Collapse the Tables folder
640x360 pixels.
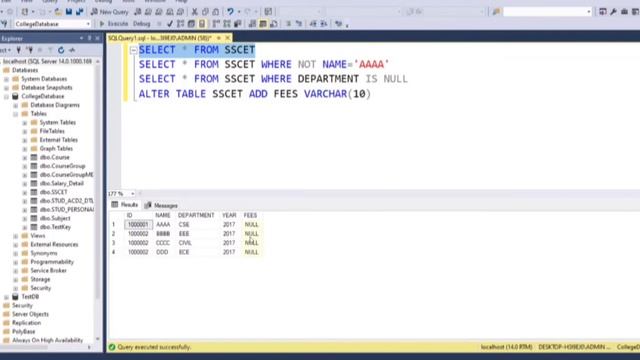tap(16, 114)
